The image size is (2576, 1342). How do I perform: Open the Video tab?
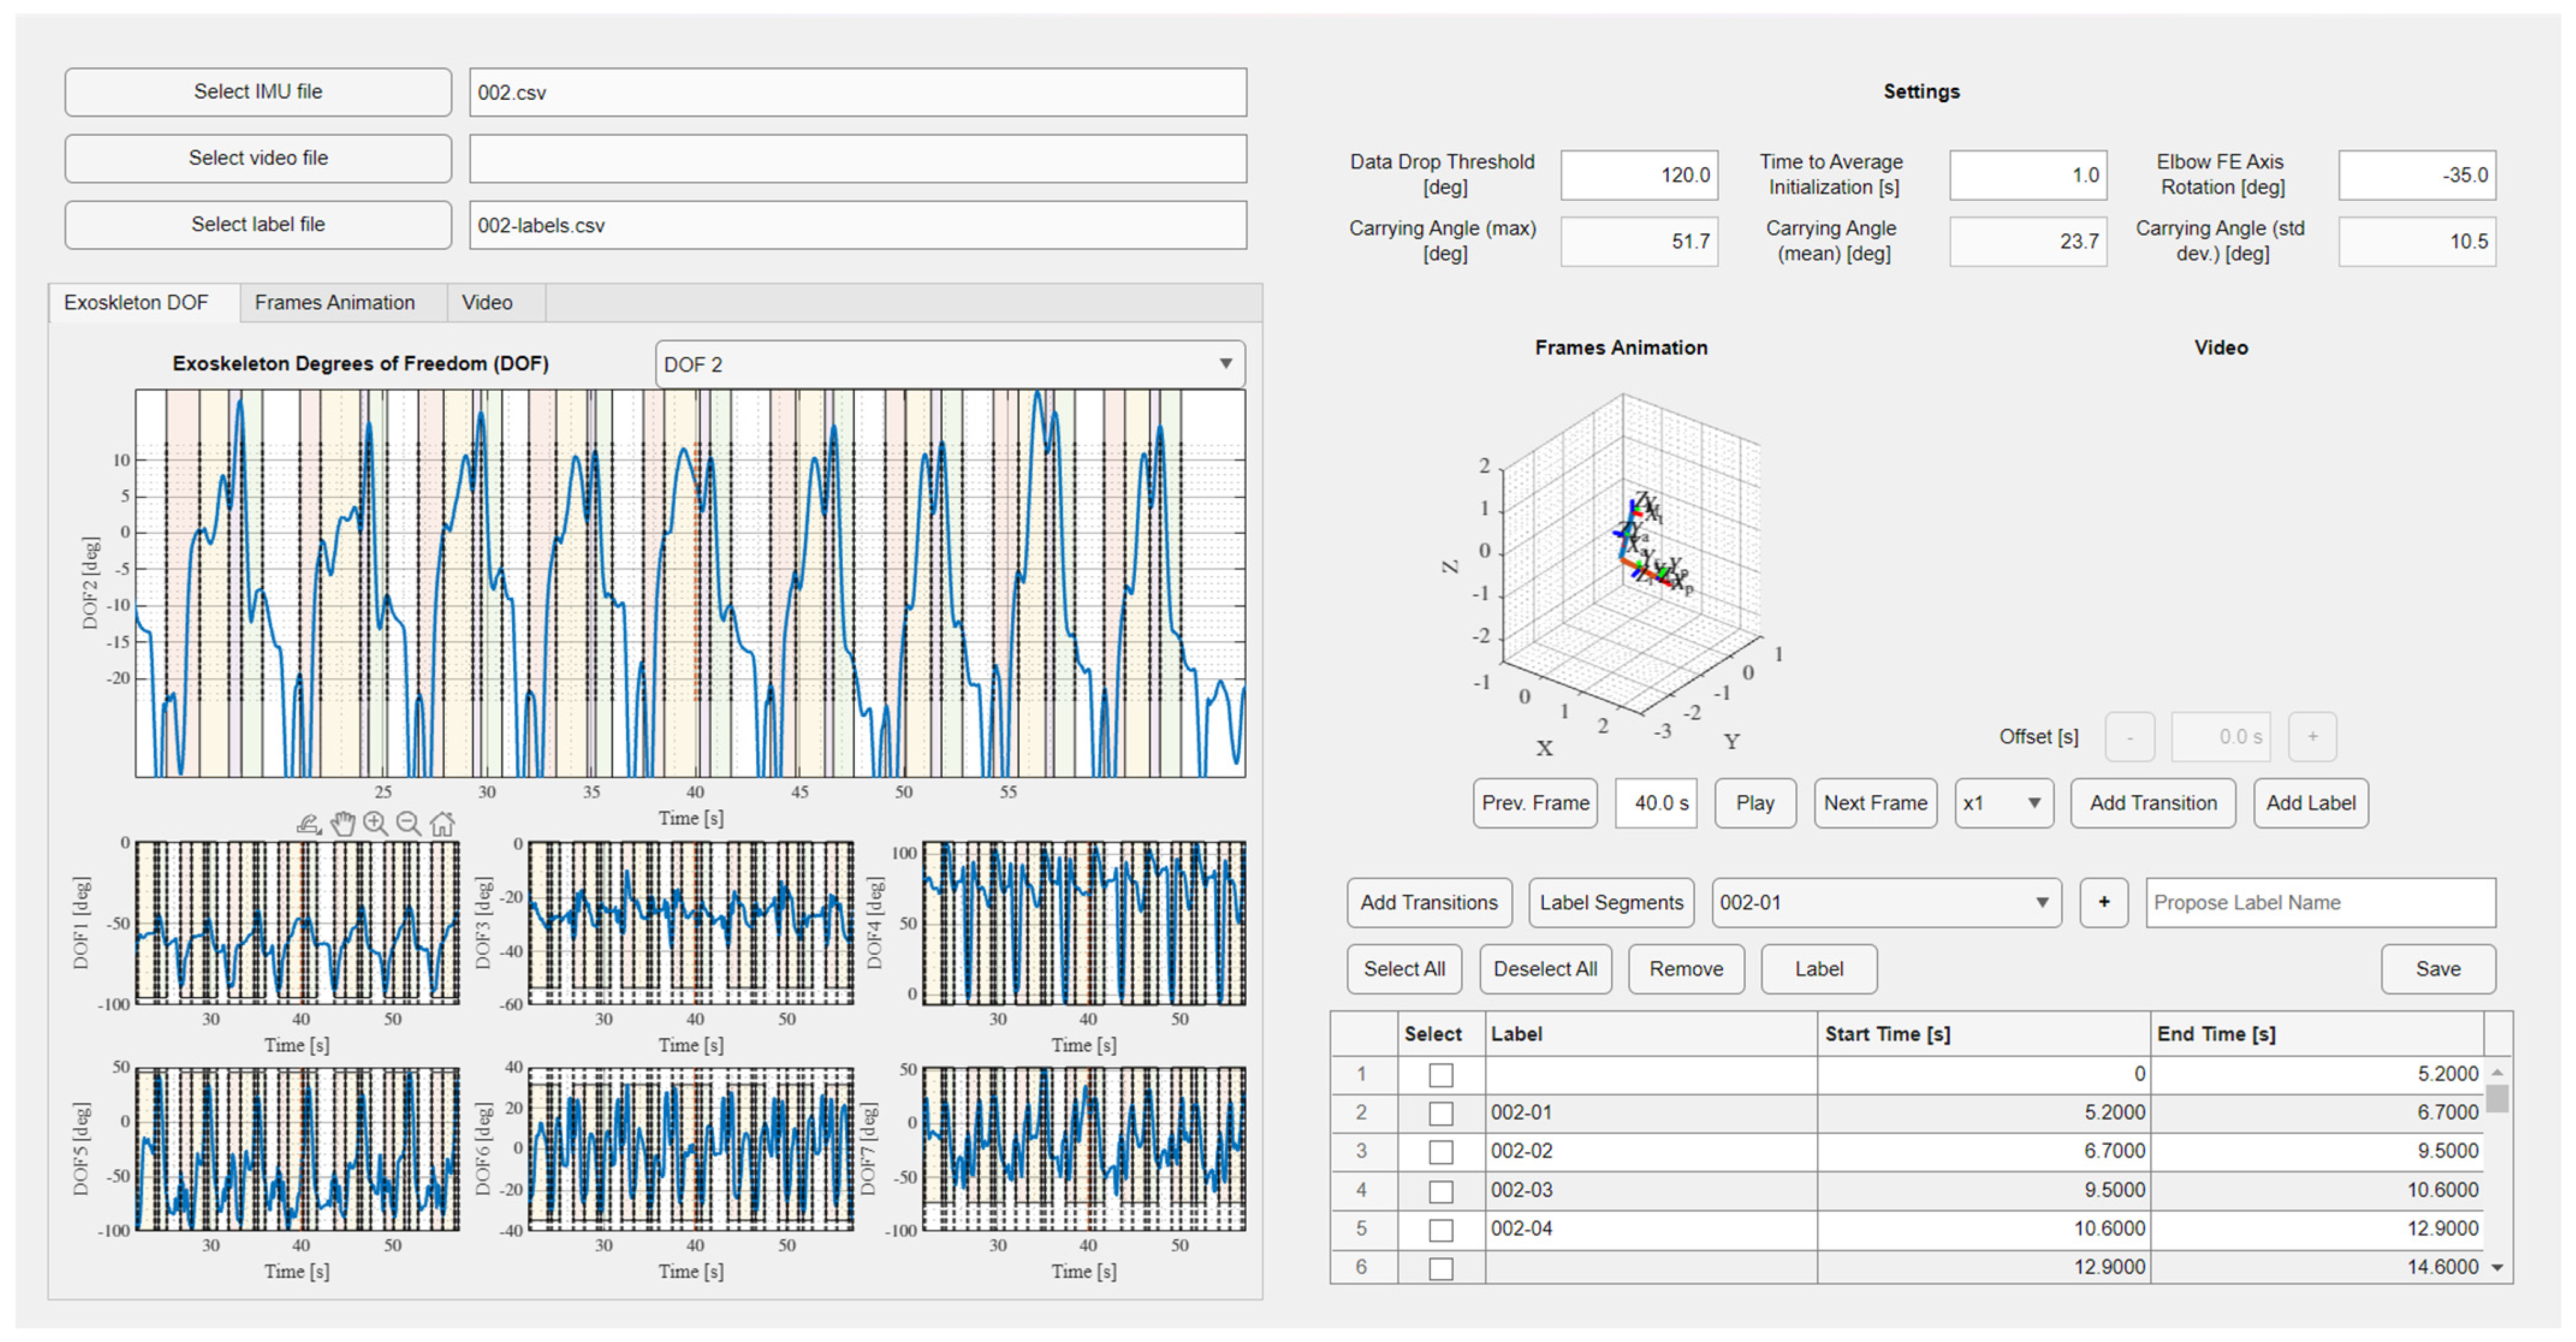point(487,302)
